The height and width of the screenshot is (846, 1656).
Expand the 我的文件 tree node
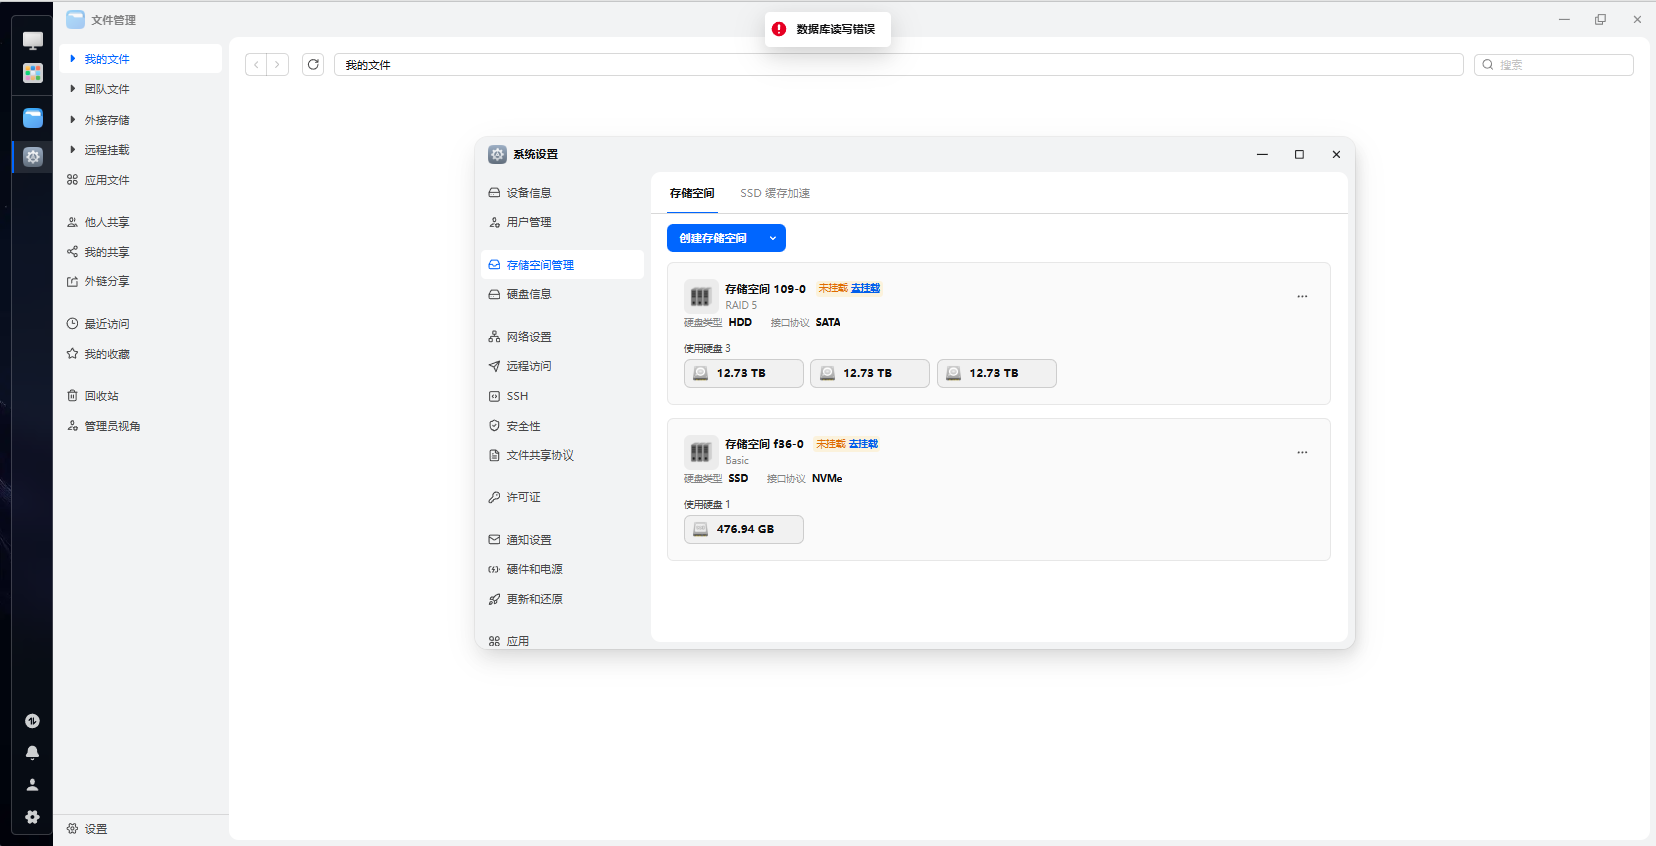coord(73,59)
